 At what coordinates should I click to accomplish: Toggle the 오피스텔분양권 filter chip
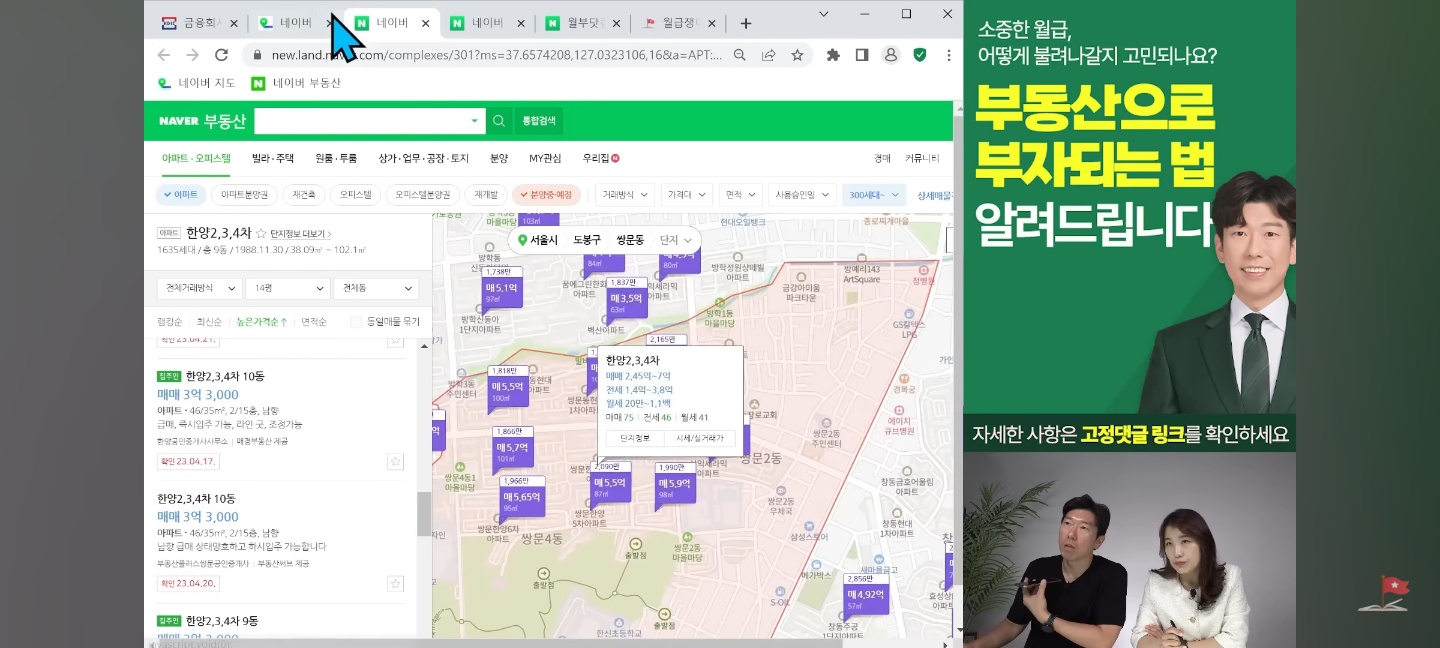tap(422, 195)
